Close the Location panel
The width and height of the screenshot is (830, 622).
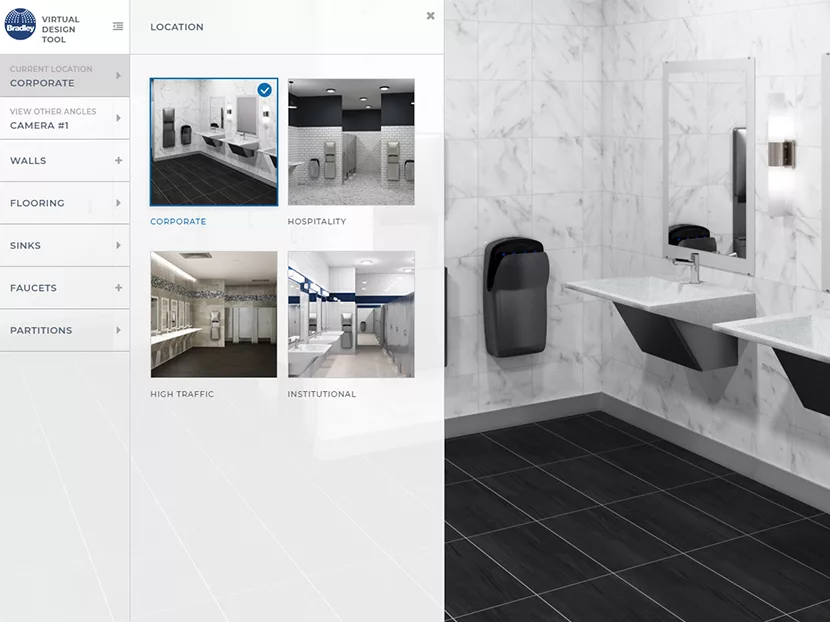(430, 16)
